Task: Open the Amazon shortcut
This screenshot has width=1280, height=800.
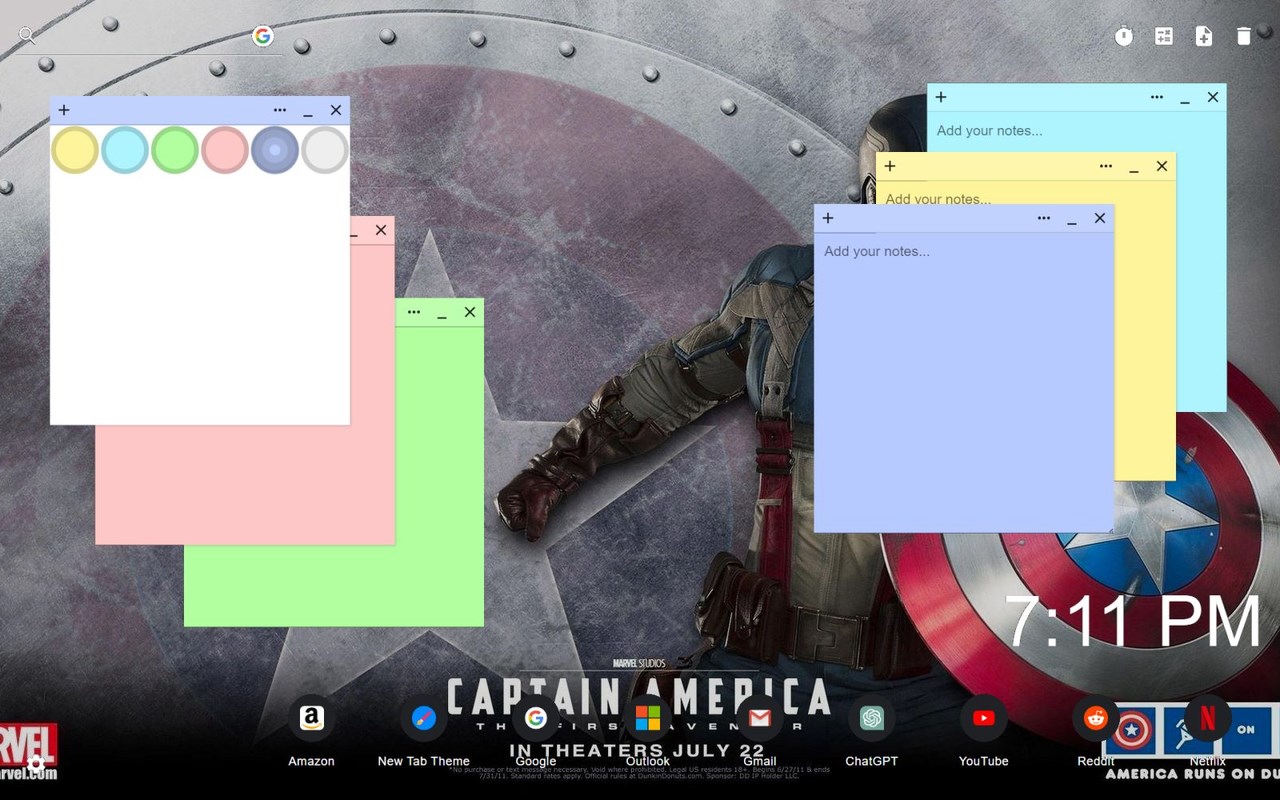Action: point(312,718)
